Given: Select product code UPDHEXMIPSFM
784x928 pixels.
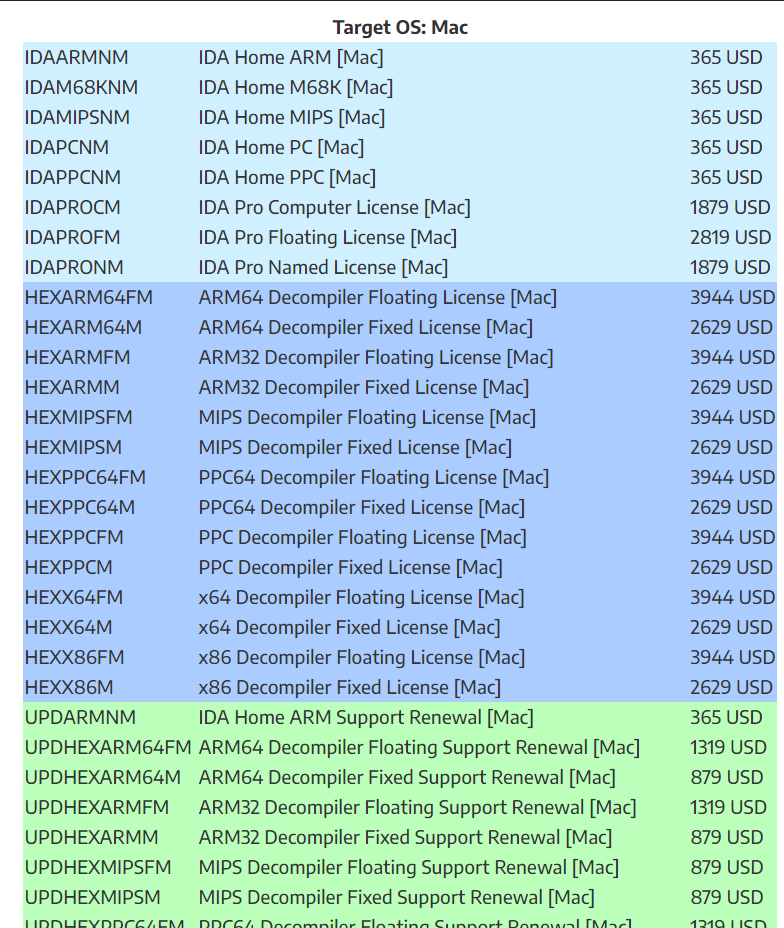Looking at the screenshot, I should (98, 867).
